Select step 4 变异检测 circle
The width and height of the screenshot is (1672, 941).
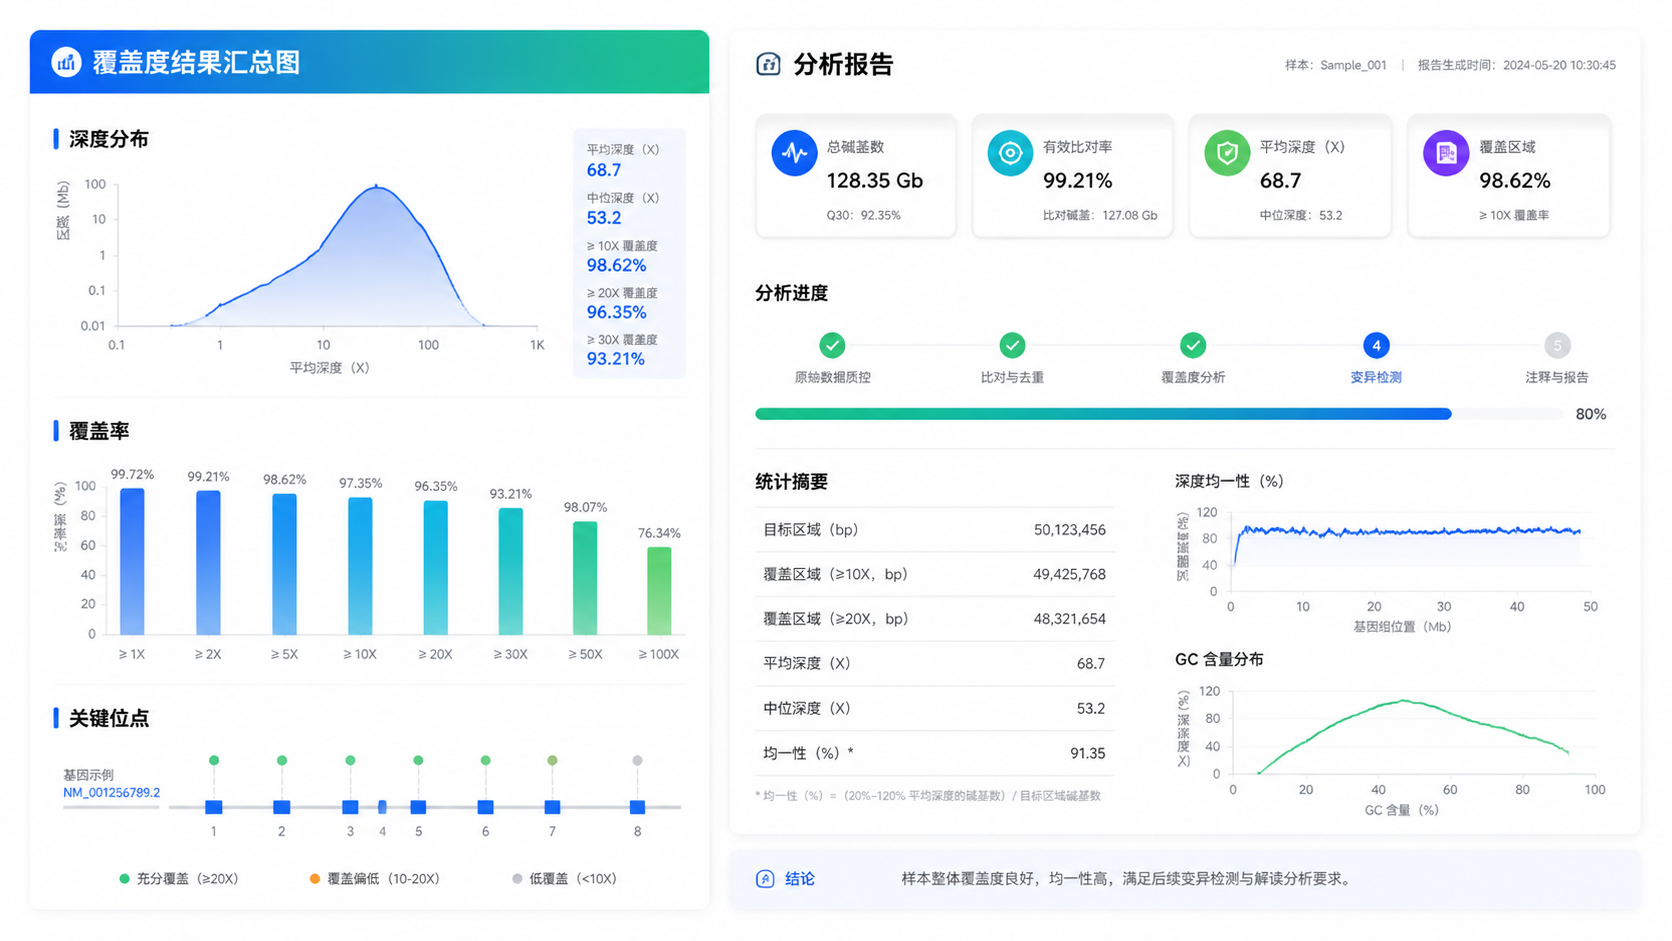[x=1376, y=345]
